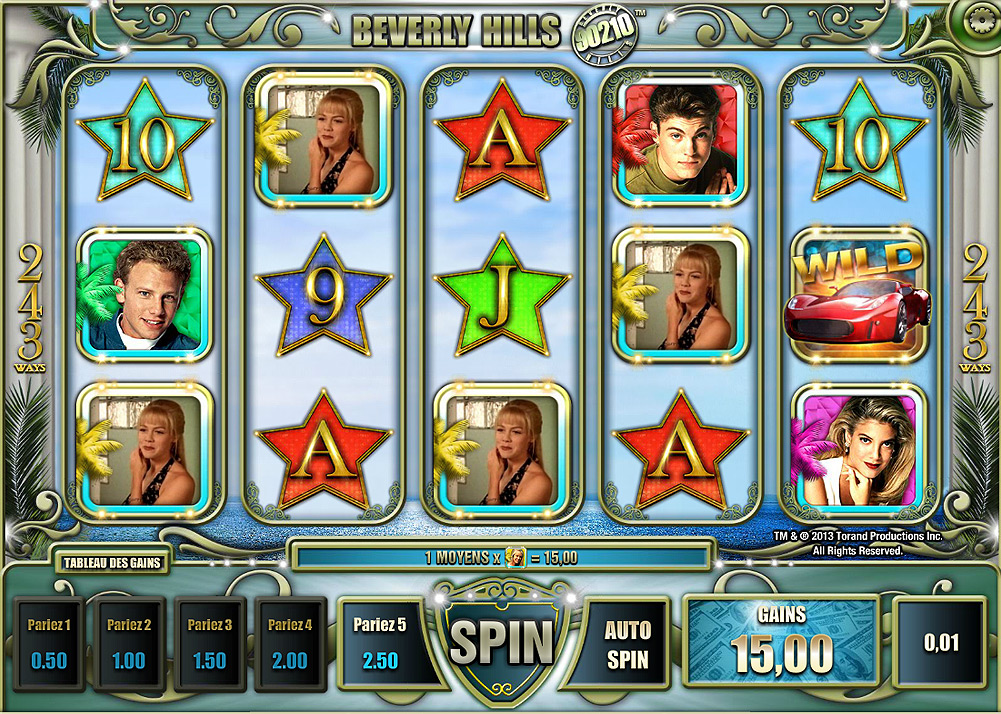Click the teal 10 star on the first reel
1001x714 pixels.
pos(145,141)
